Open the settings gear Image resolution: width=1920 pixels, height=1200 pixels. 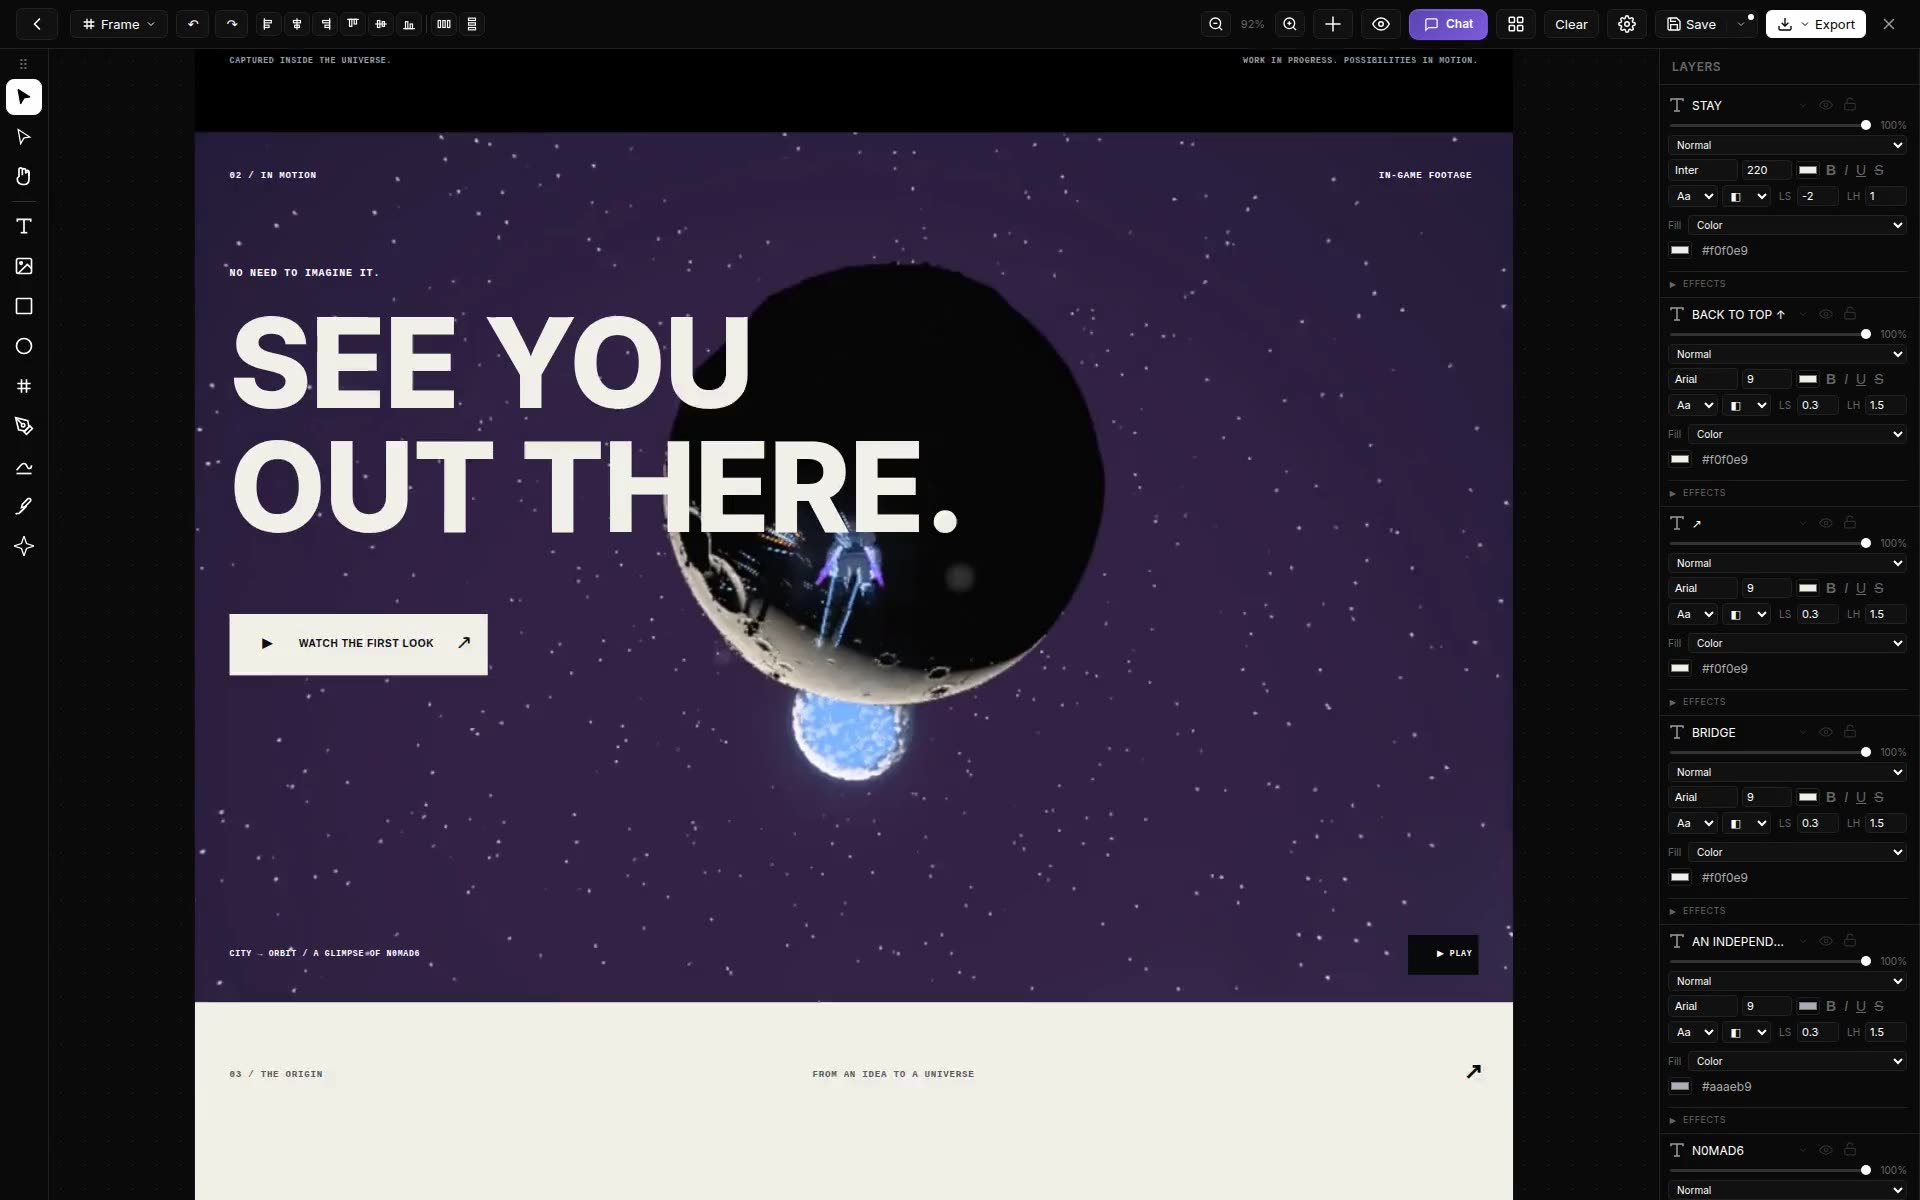(x=1627, y=24)
